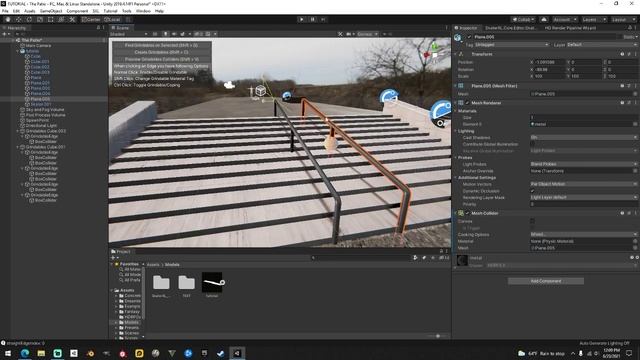Open the Gizmos dropdown in the Scene view
The width and height of the screenshot is (640, 360).
[367, 34]
